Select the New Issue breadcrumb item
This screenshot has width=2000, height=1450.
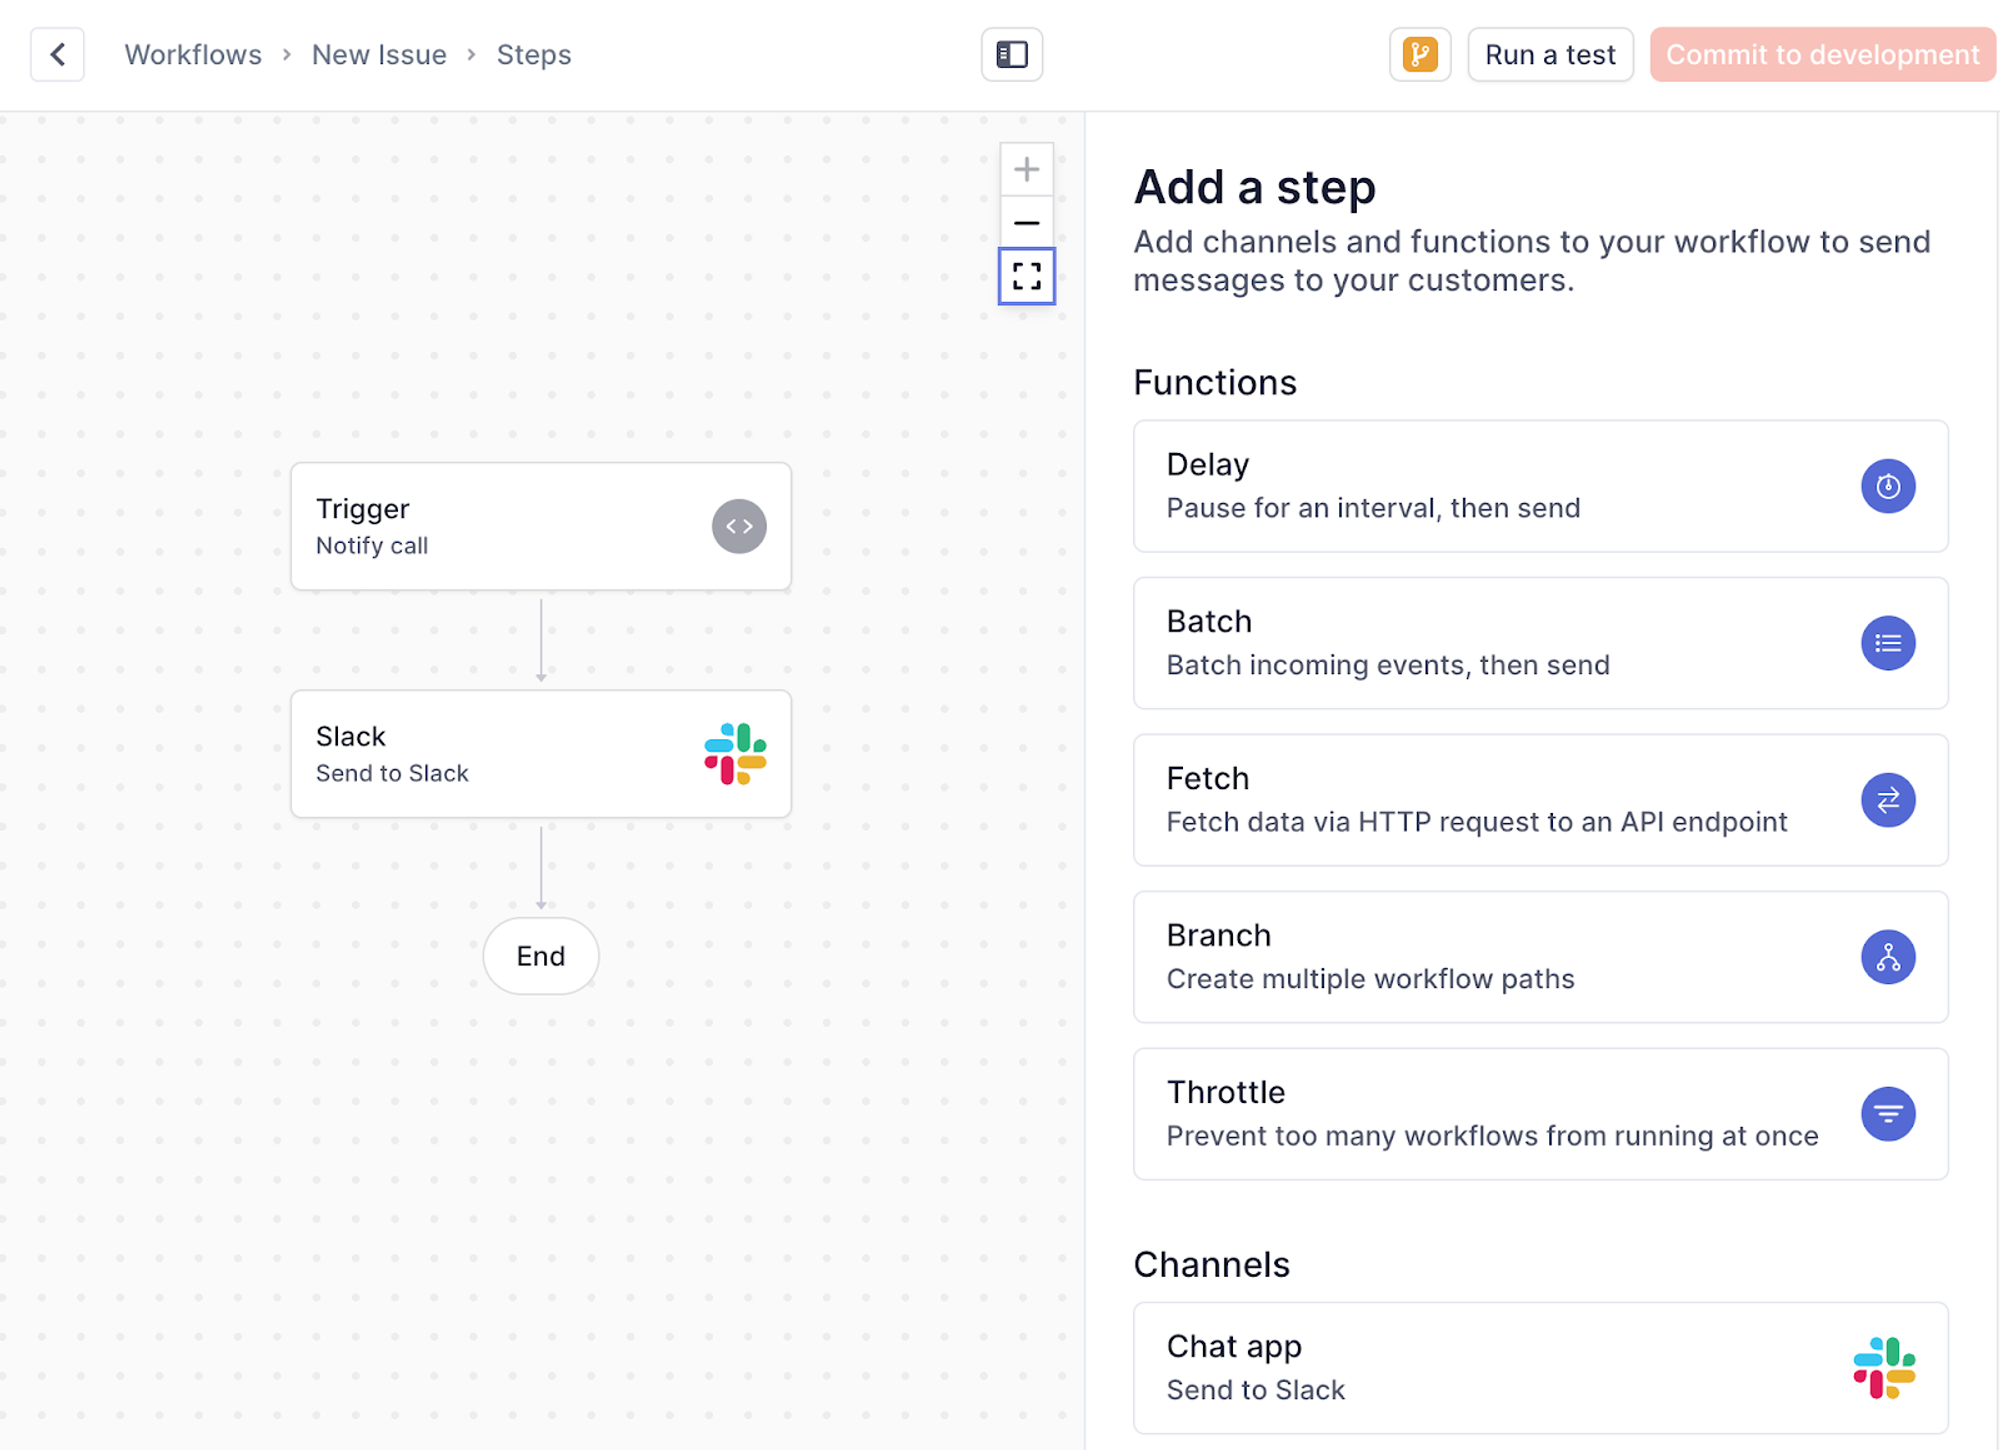pos(379,53)
